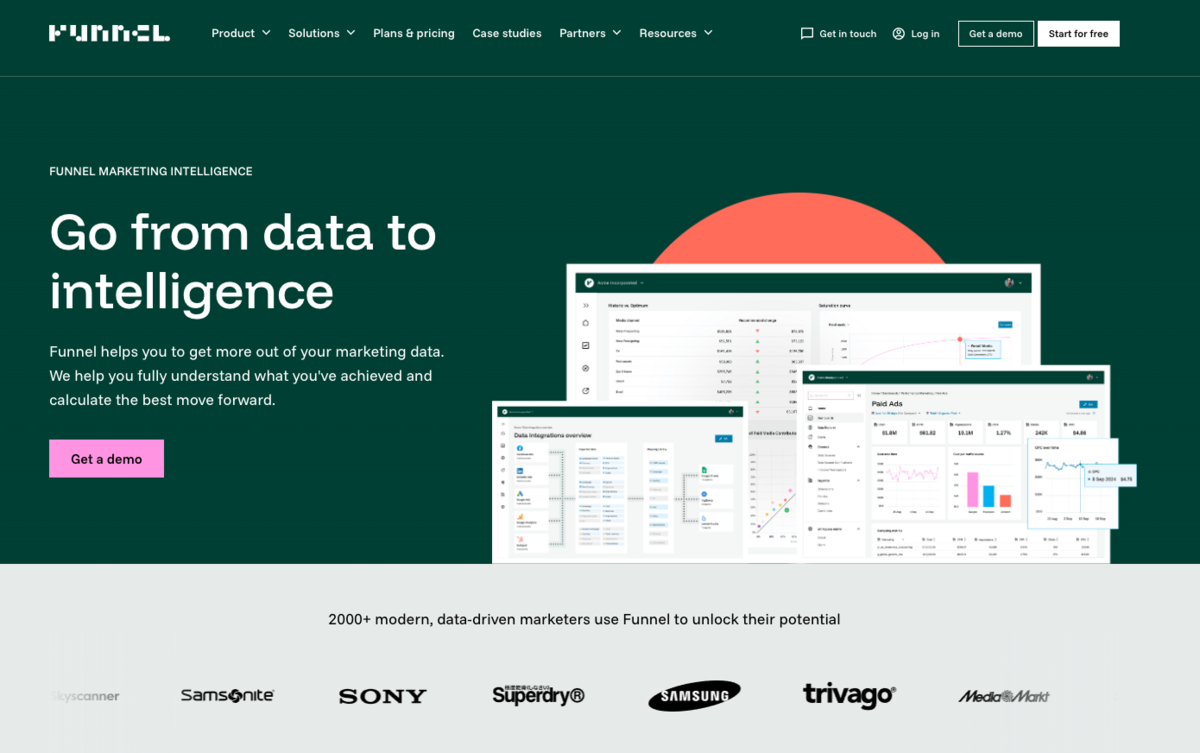Open the Case studies page

coord(507,33)
